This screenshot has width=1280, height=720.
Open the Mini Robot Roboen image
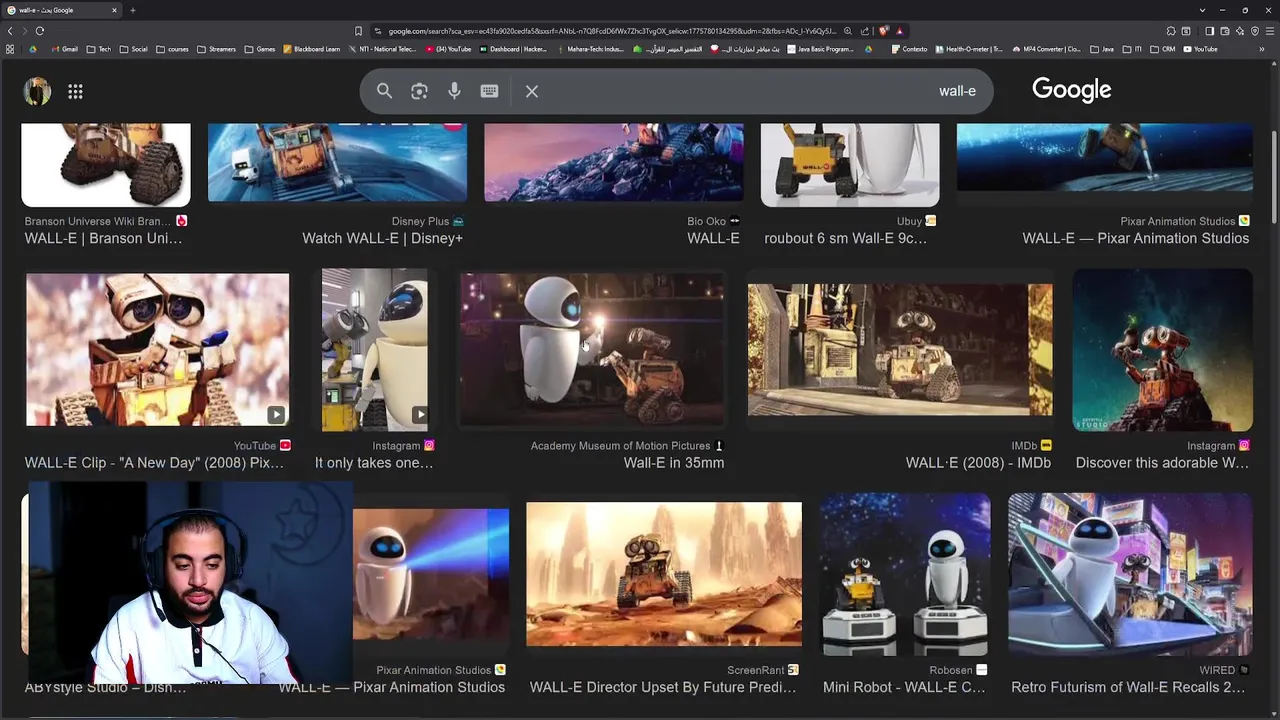(905, 573)
